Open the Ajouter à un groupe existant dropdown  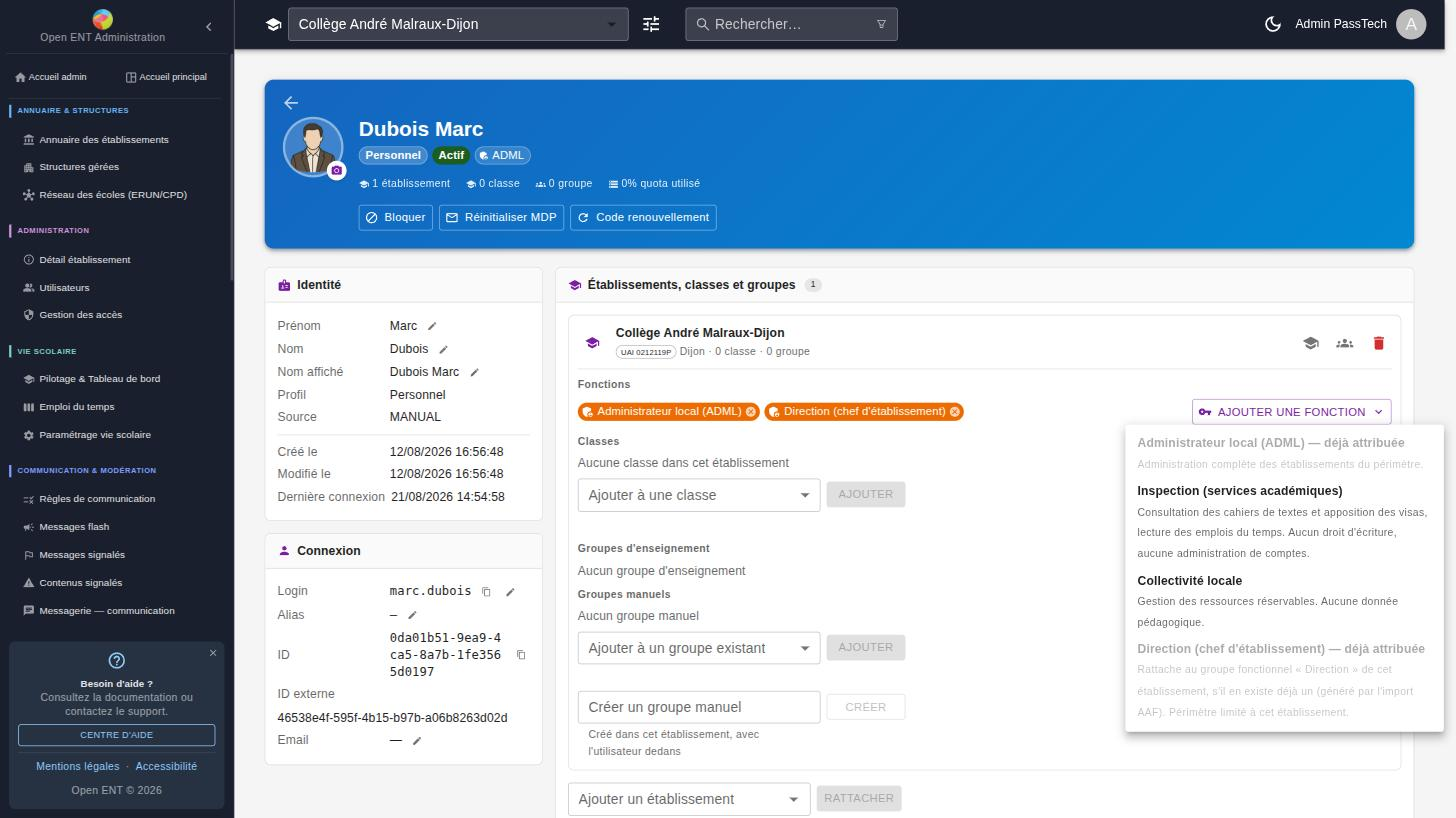click(x=699, y=648)
